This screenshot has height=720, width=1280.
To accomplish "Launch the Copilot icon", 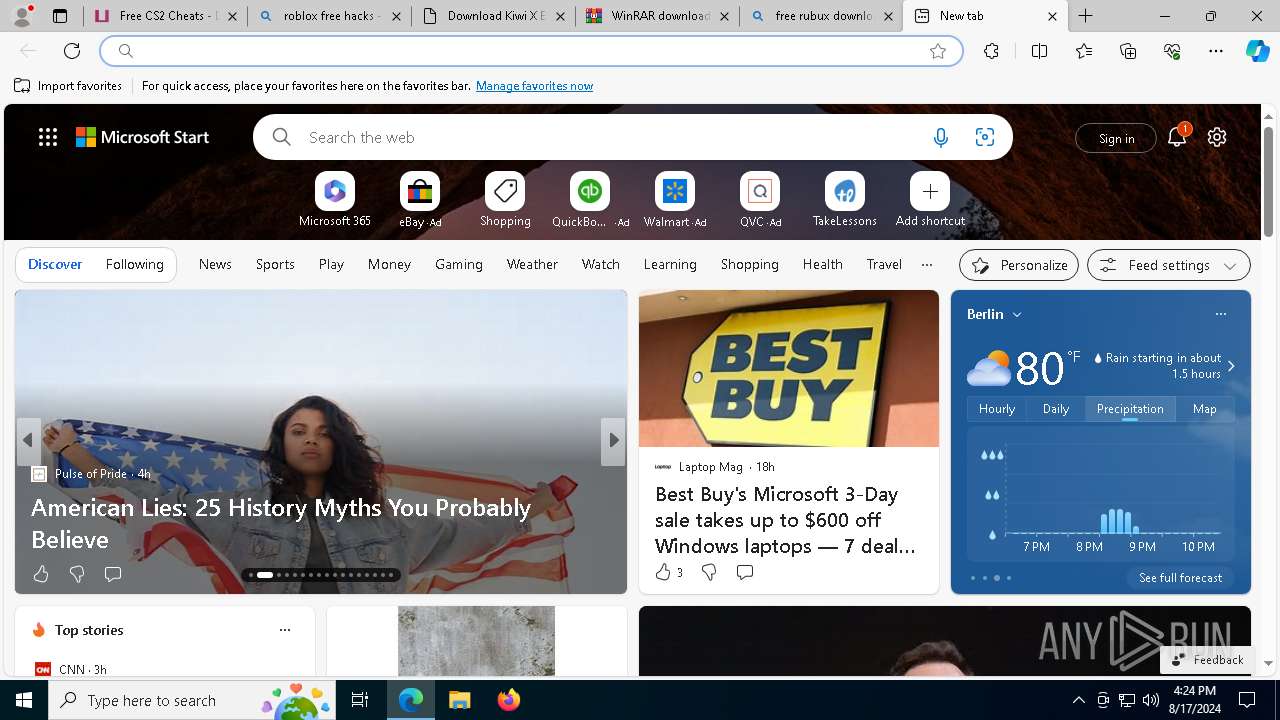I will (x=1257, y=51).
